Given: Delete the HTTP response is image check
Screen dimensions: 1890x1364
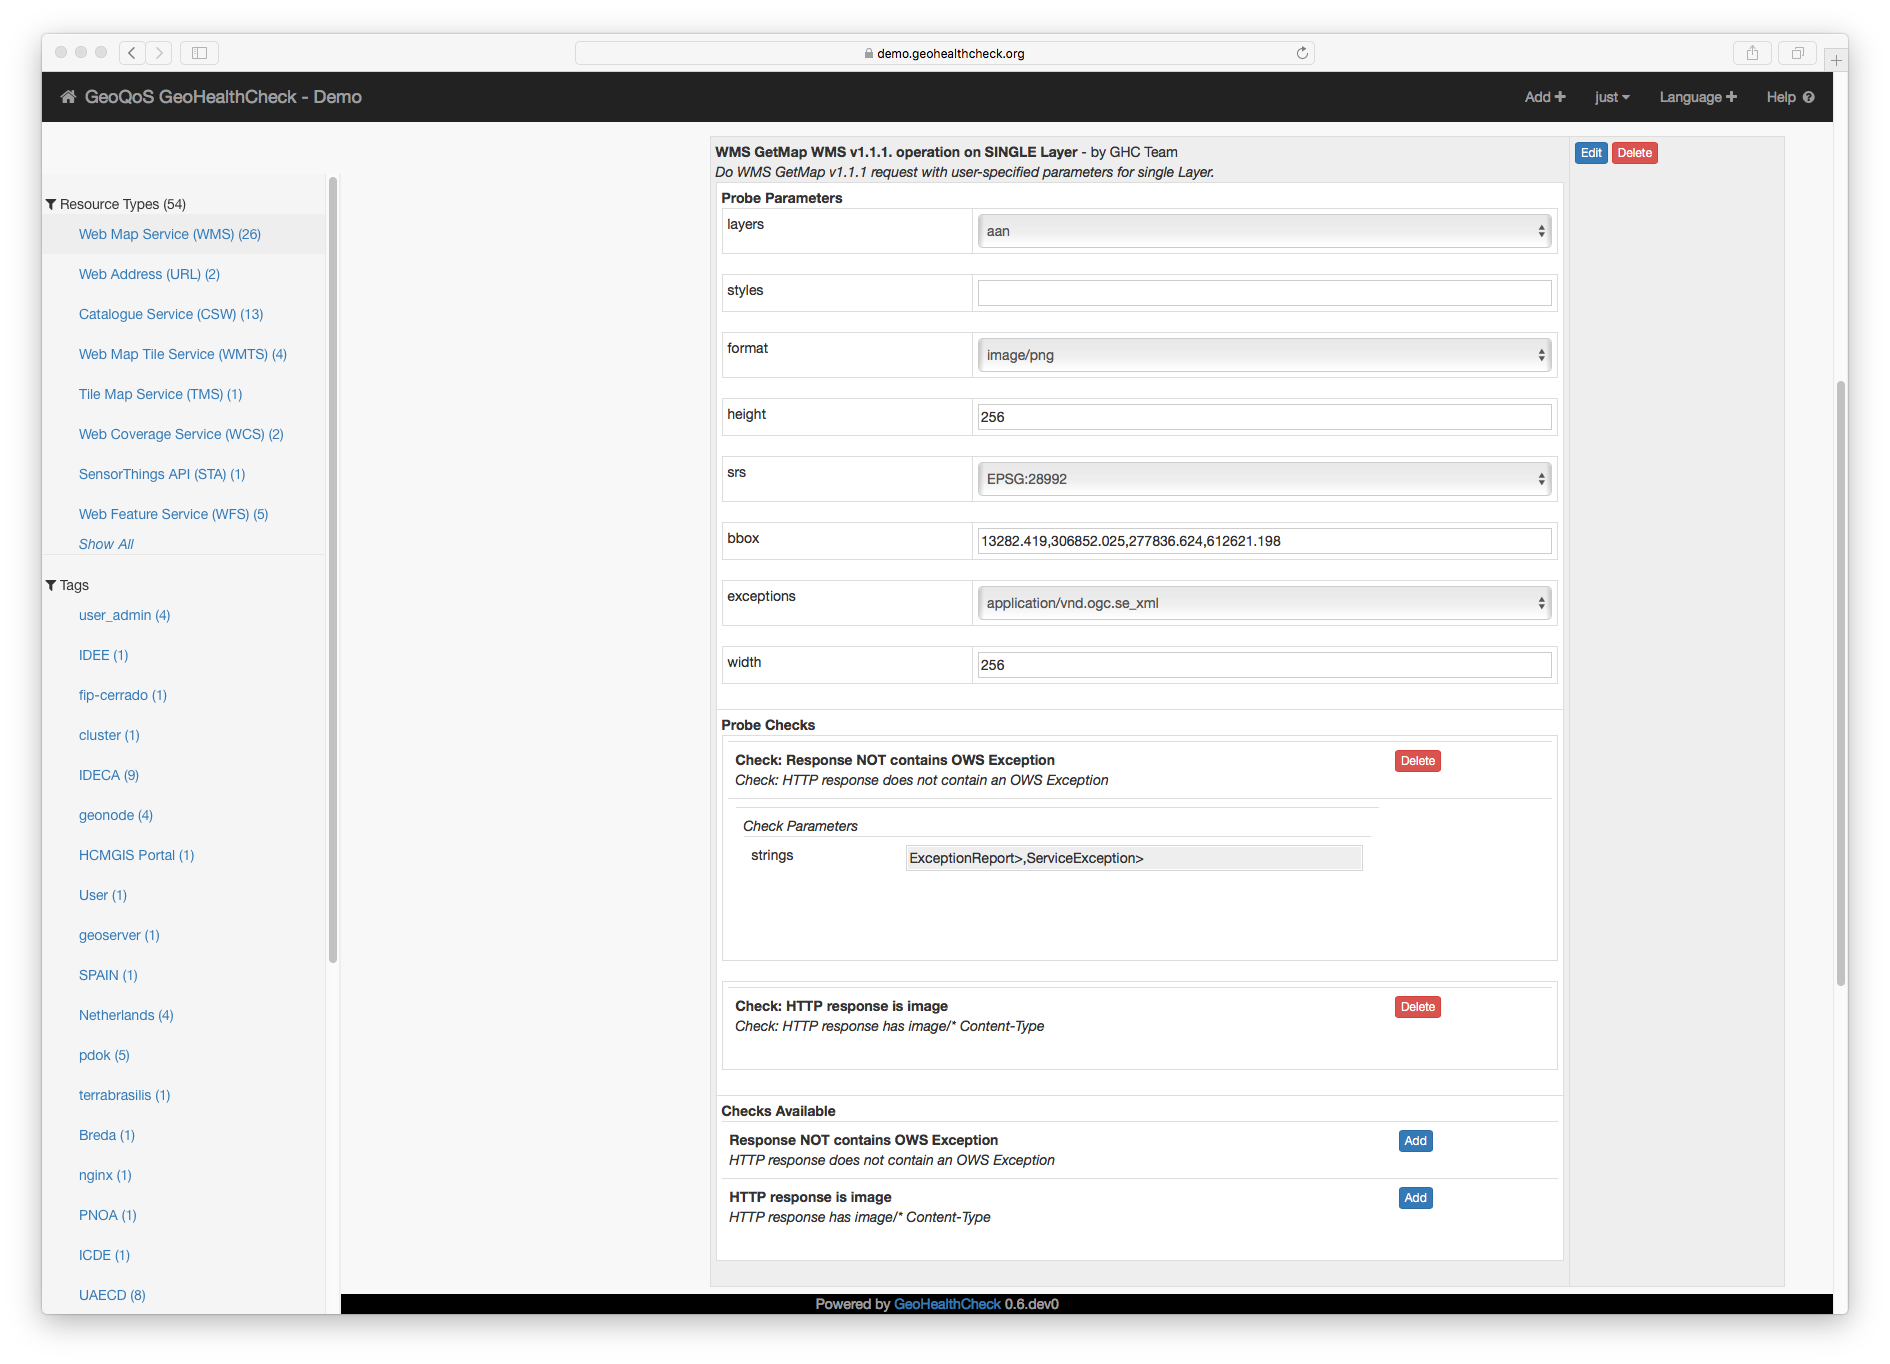Looking at the screenshot, I should click(1417, 1007).
